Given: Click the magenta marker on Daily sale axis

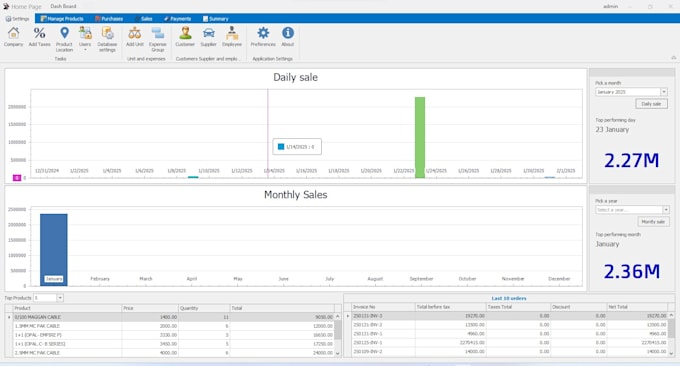Looking at the screenshot, I should [x=17, y=178].
